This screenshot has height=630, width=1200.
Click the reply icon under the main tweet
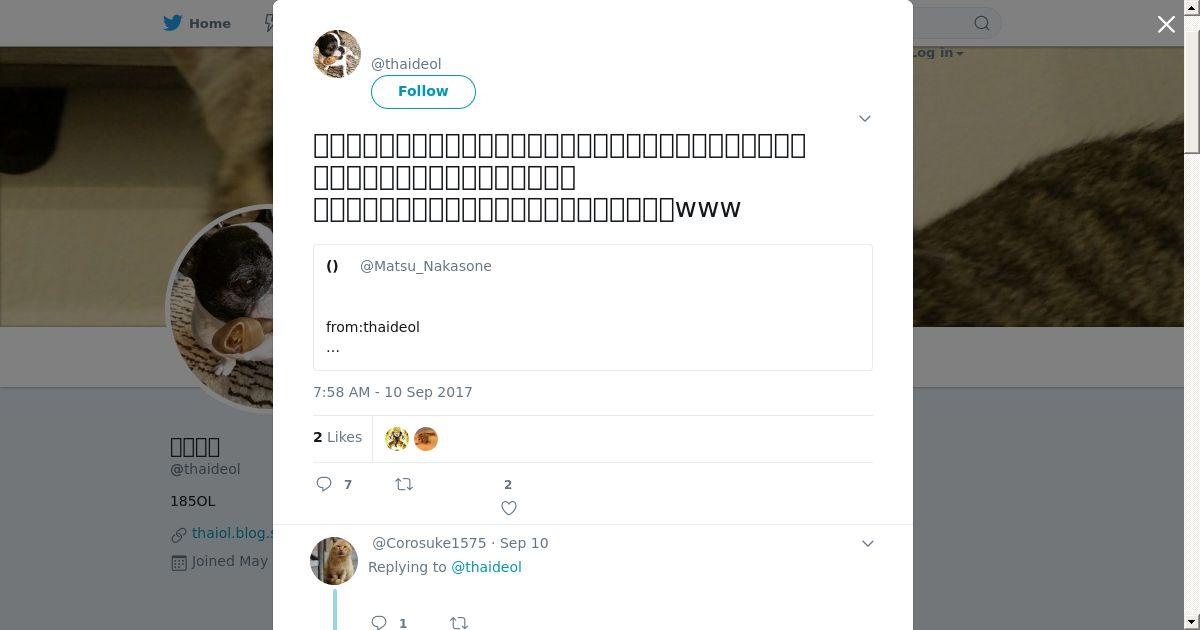[x=324, y=484]
